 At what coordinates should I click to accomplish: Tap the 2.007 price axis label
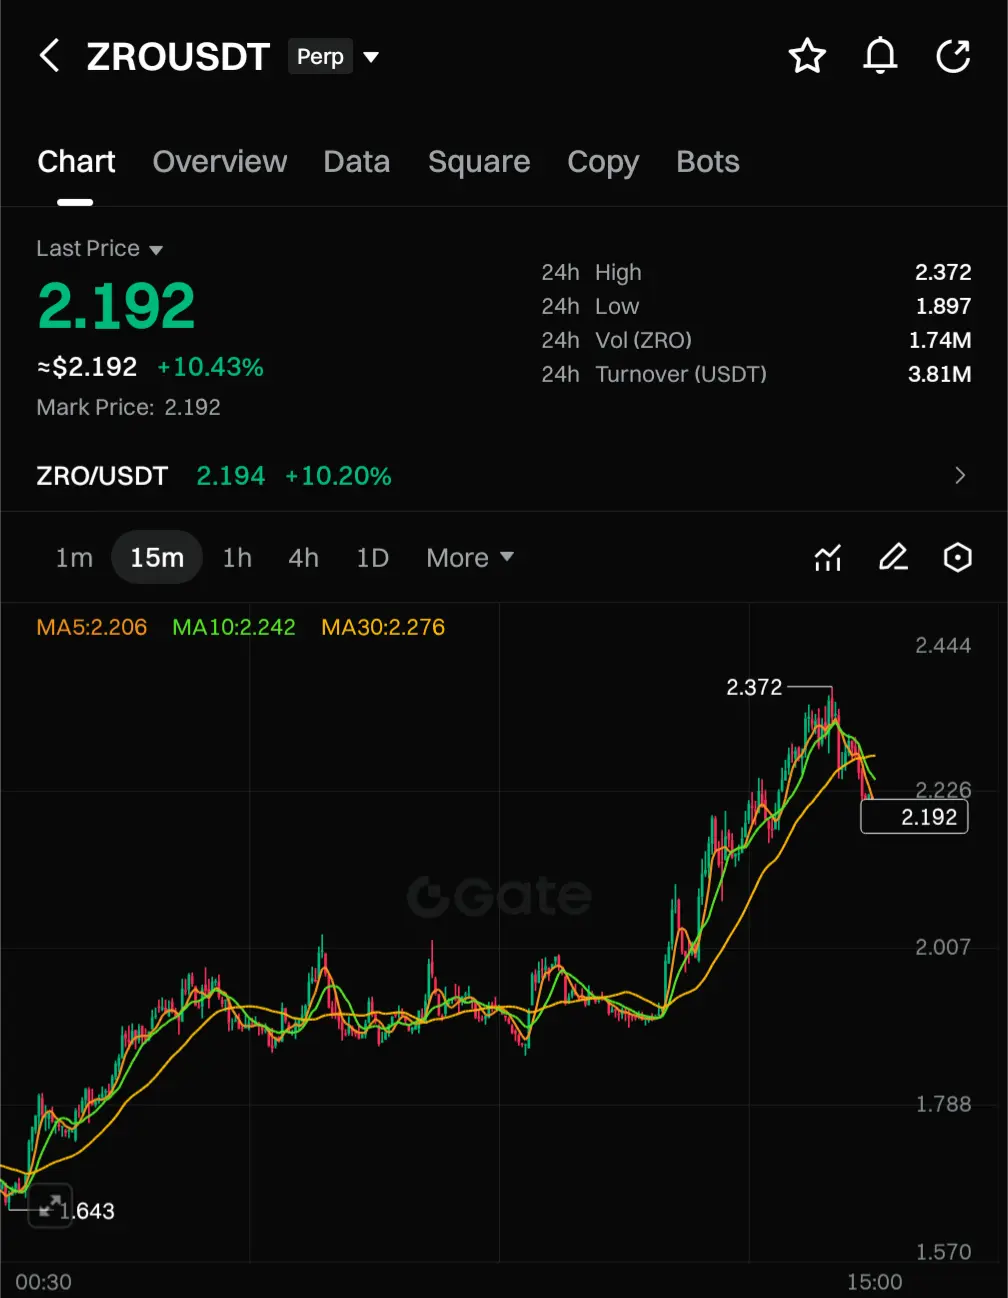(943, 947)
